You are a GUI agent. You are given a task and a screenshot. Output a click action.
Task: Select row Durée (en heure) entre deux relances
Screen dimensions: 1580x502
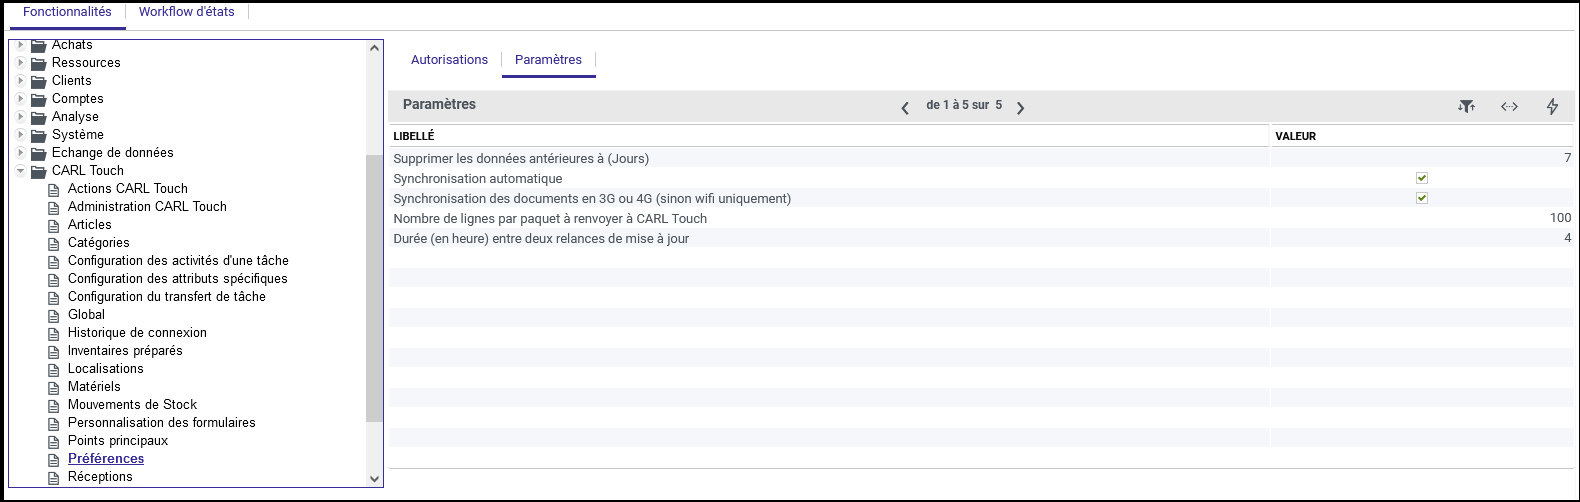click(x=981, y=238)
